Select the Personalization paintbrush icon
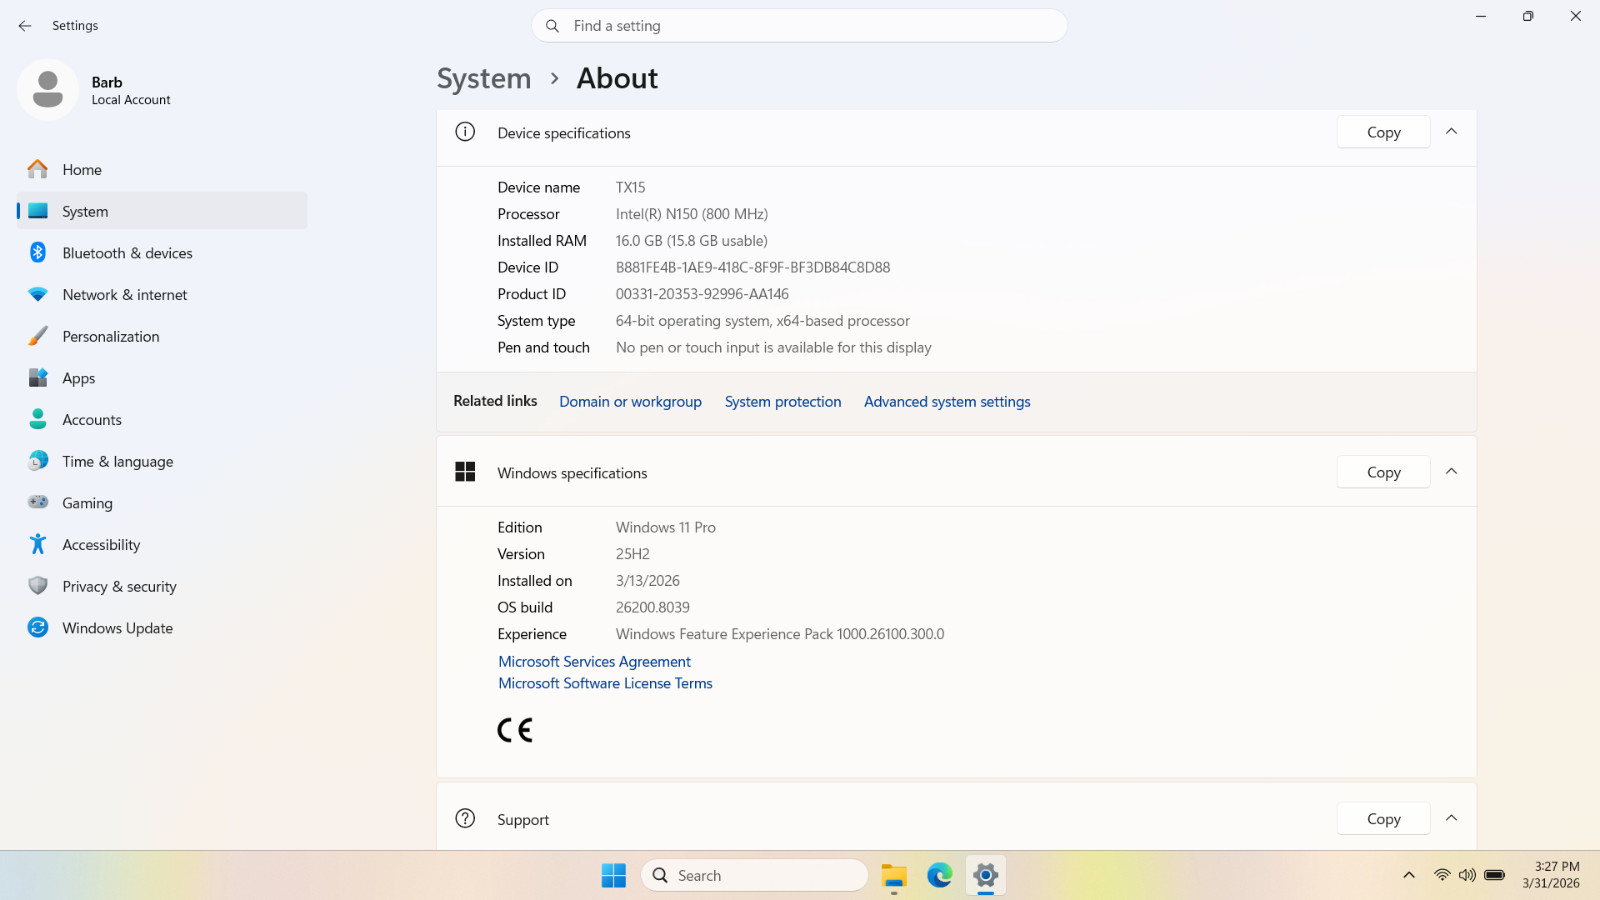The image size is (1600, 900). click(x=38, y=337)
